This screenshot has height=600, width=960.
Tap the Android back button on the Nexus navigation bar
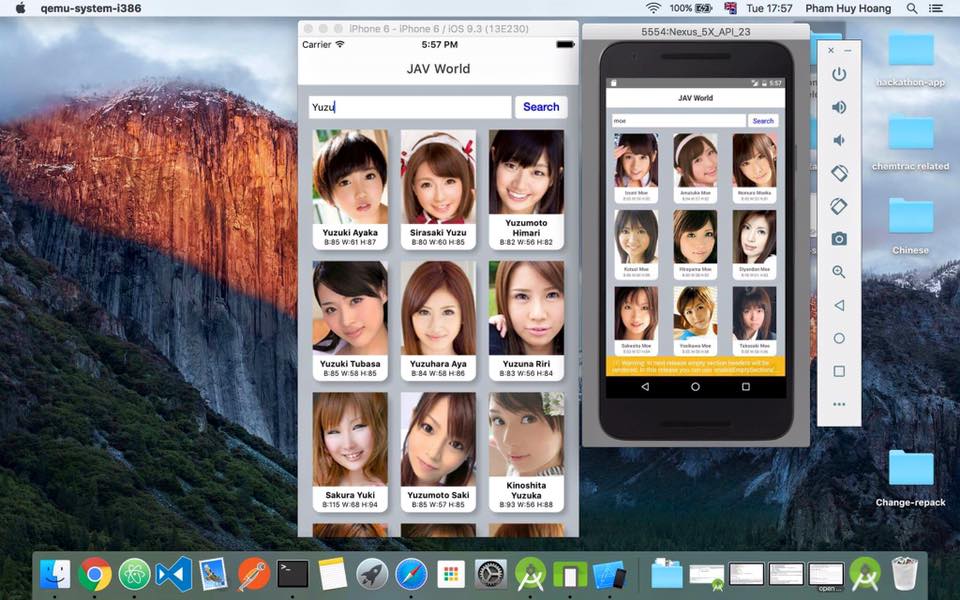pos(645,386)
